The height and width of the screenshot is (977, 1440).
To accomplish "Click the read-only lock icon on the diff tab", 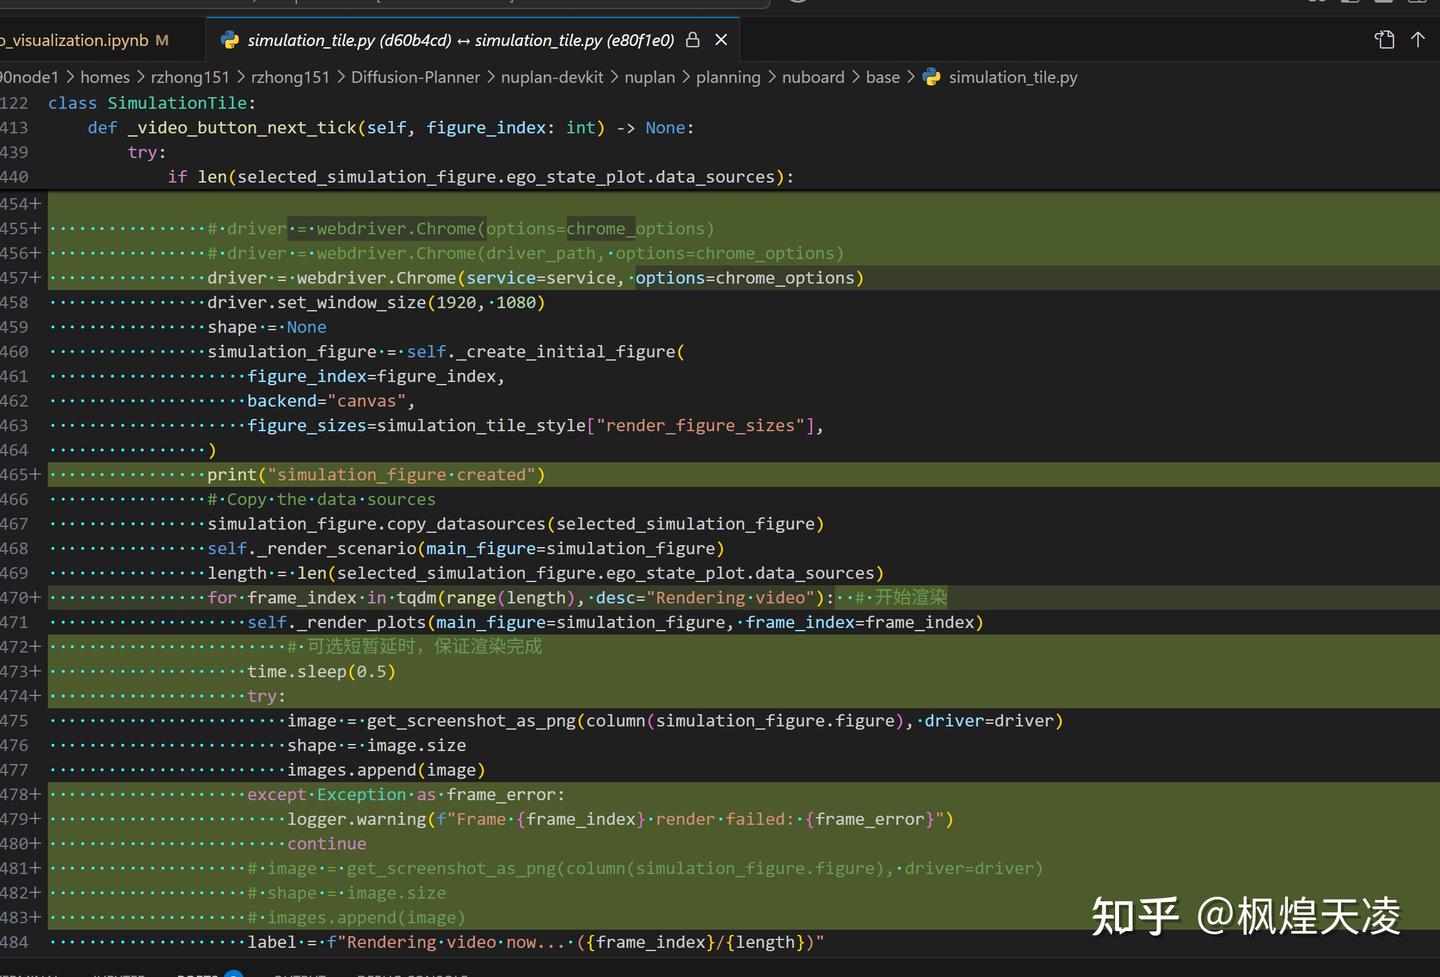I will (693, 40).
